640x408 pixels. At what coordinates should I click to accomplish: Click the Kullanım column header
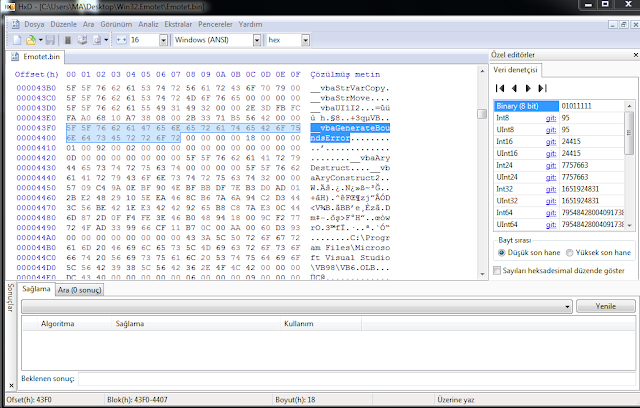click(320, 324)
